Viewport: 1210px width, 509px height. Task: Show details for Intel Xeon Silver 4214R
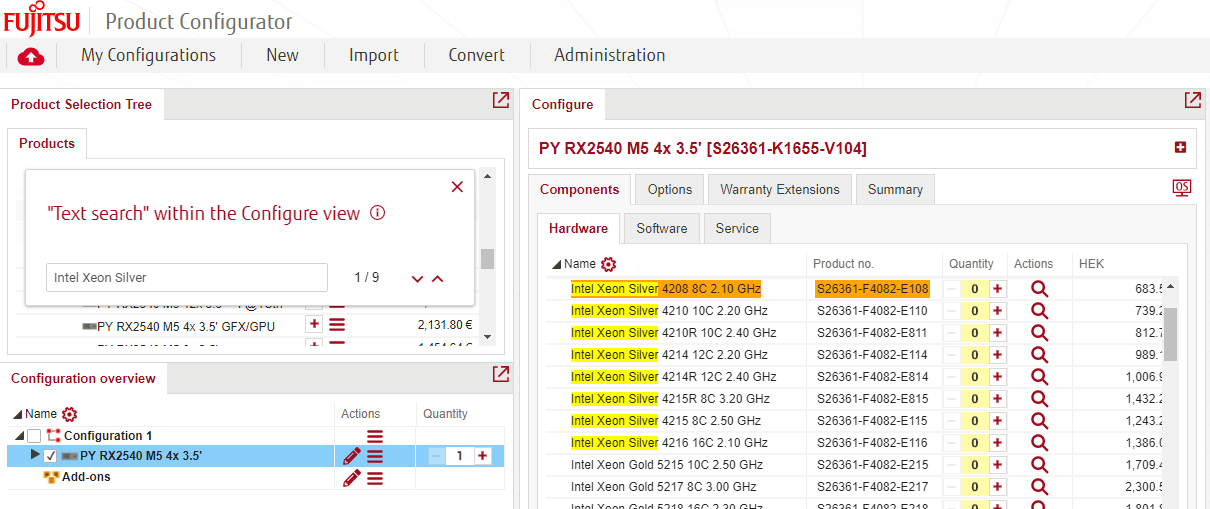coord(1039,377)
